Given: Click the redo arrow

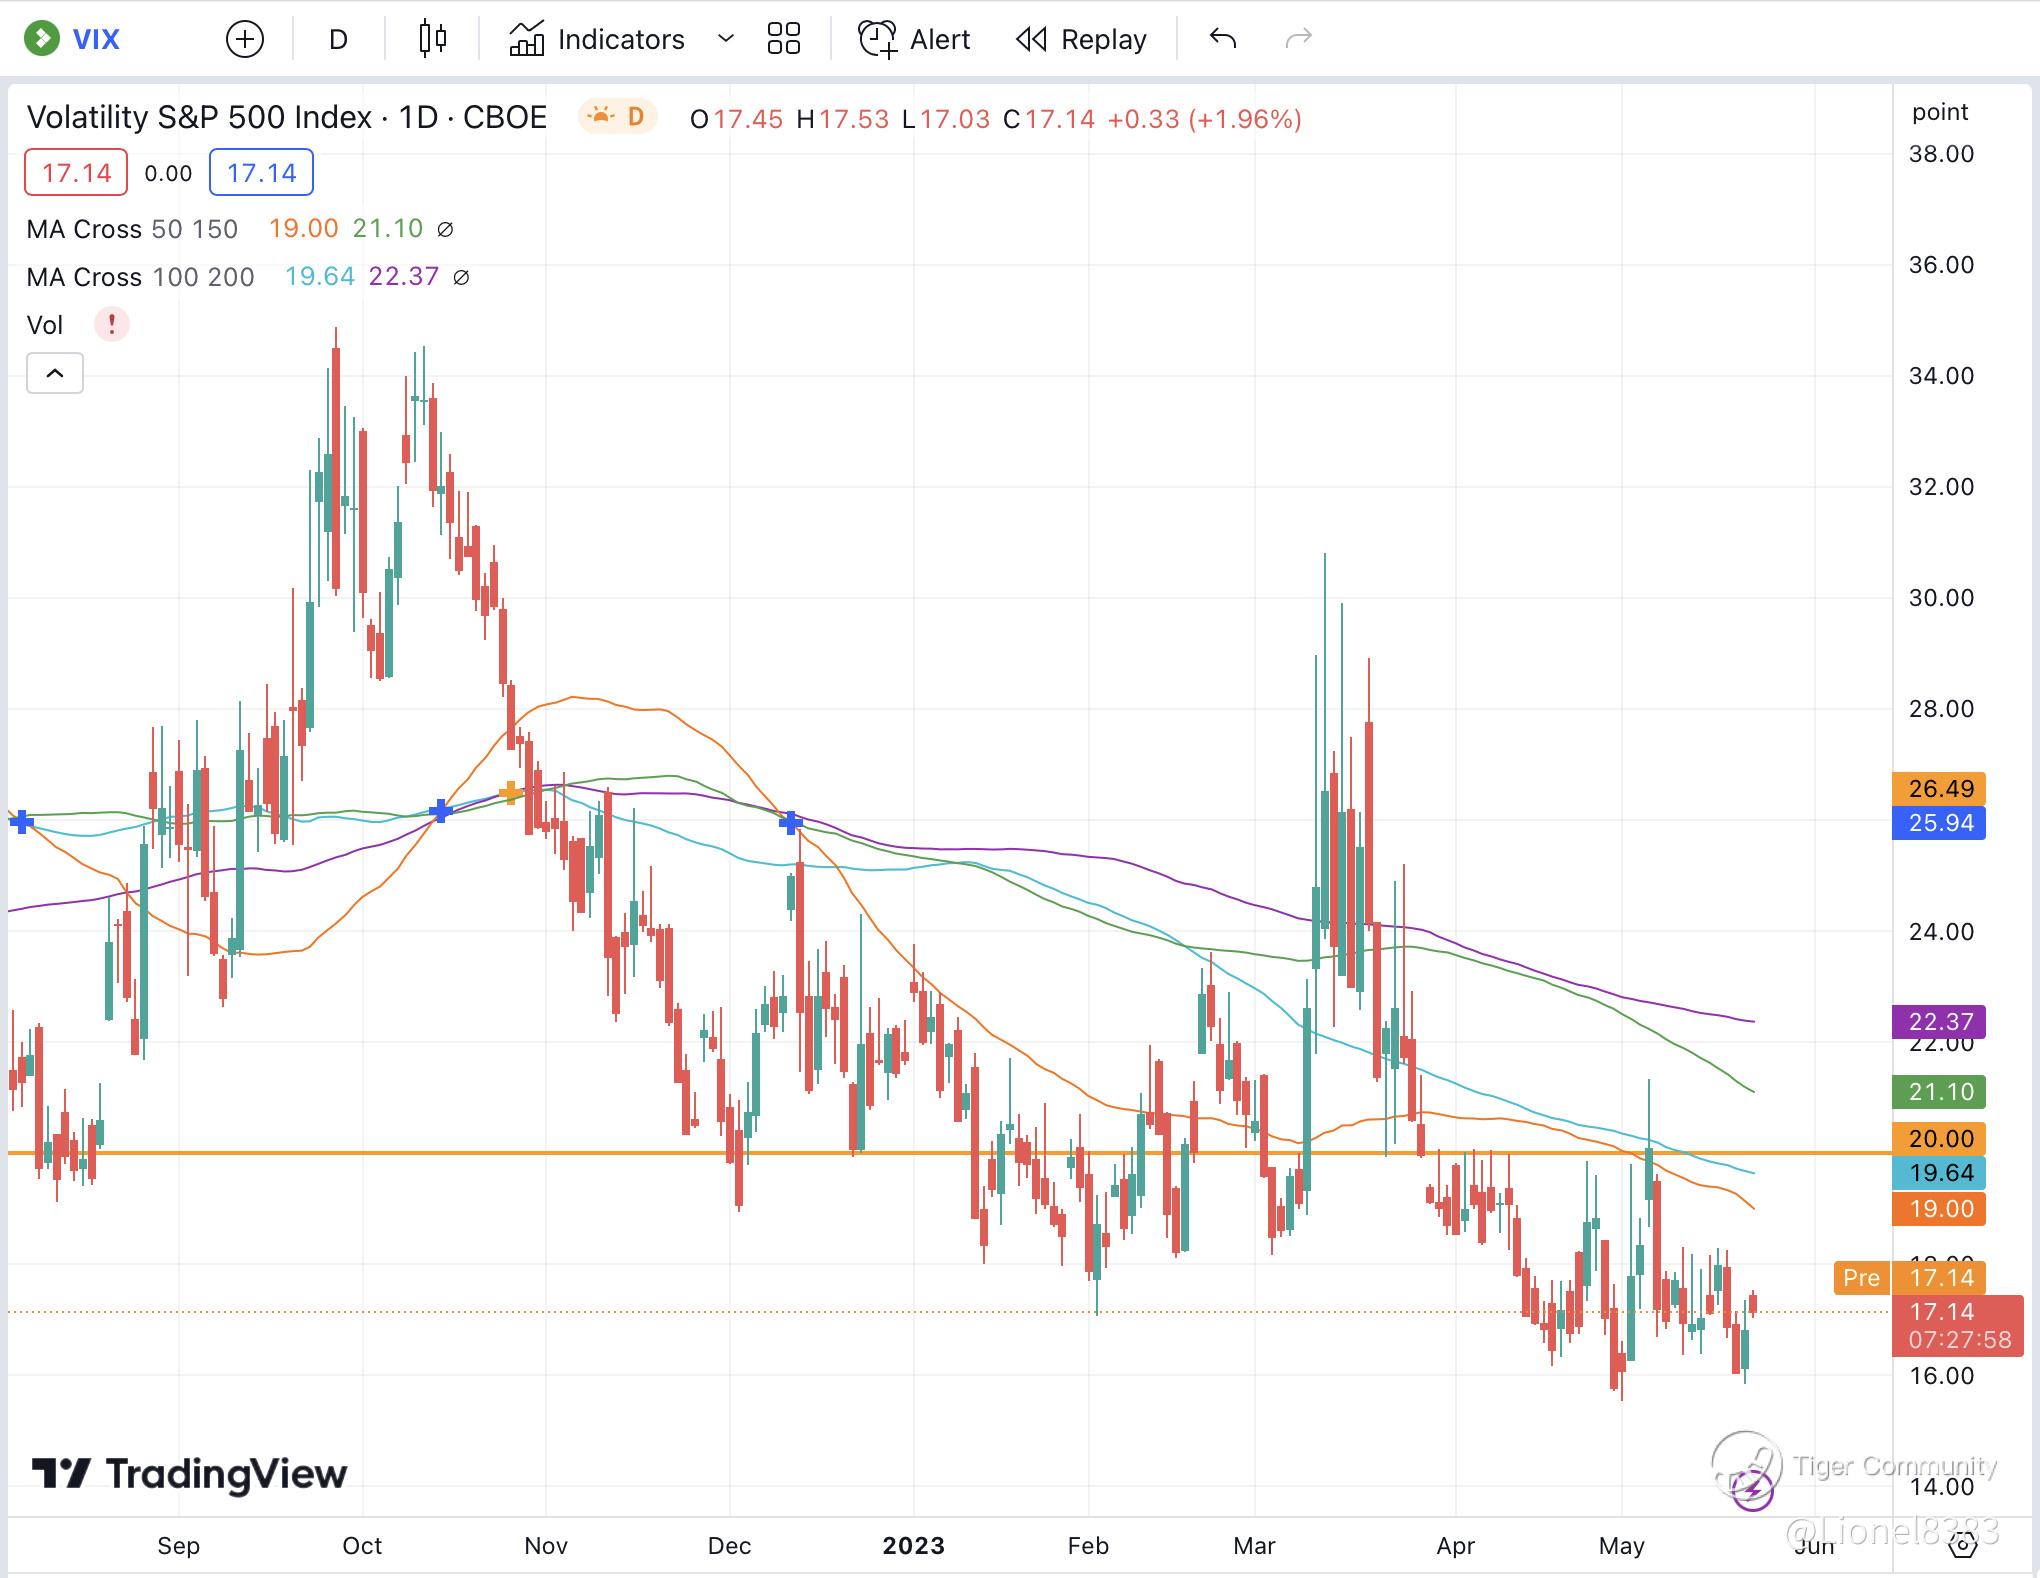Looking at the screenshot, I should 1298,39.
